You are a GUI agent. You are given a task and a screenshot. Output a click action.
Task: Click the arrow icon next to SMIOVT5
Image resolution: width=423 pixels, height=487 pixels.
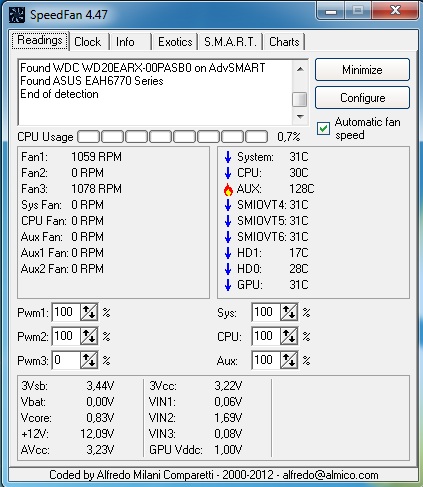[x=228, y=221]
